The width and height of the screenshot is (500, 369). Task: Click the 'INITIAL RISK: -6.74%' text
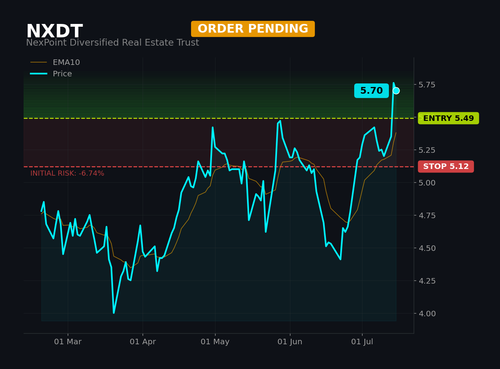[67, 173]
